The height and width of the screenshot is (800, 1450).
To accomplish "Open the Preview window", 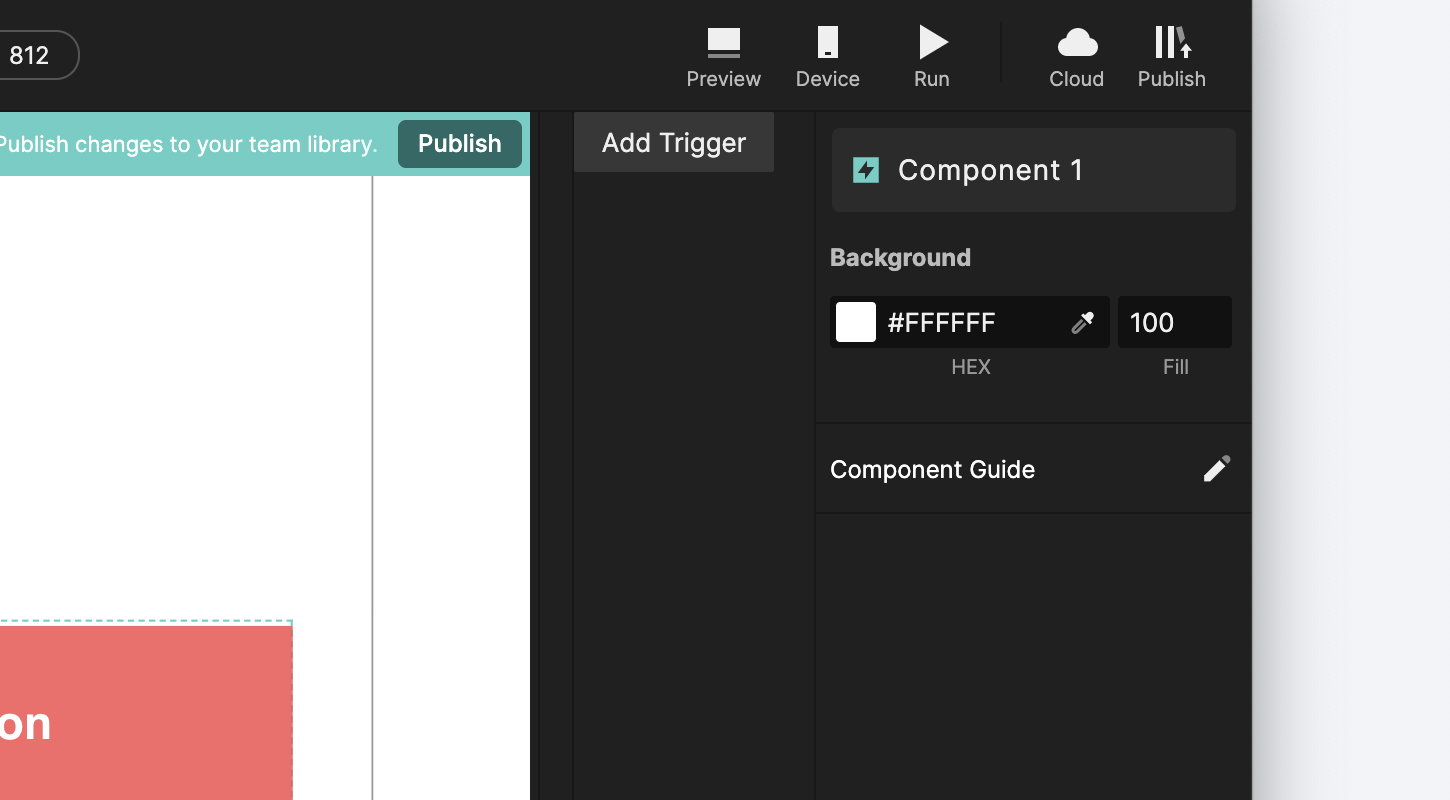I will [723, 56].
